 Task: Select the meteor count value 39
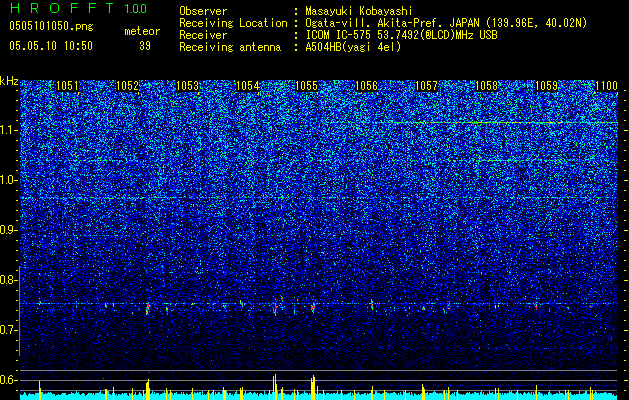(145, 46)
